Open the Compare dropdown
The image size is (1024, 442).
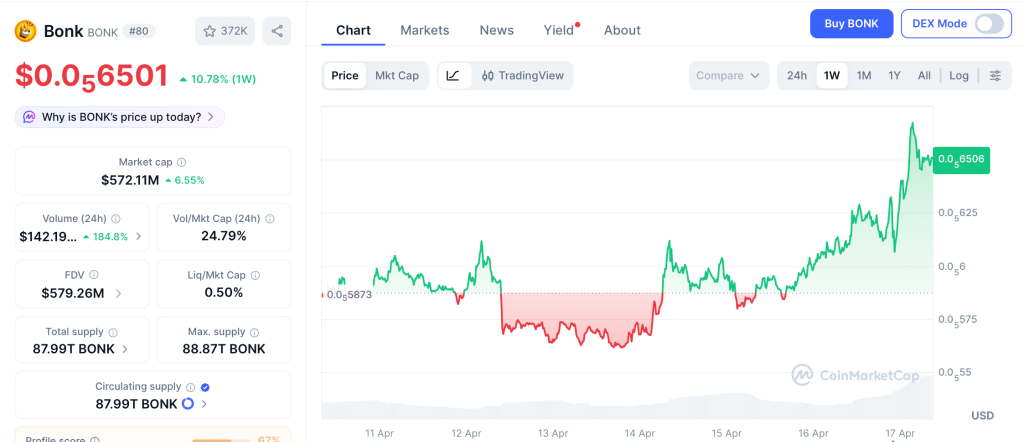click(x=728, y=76)
